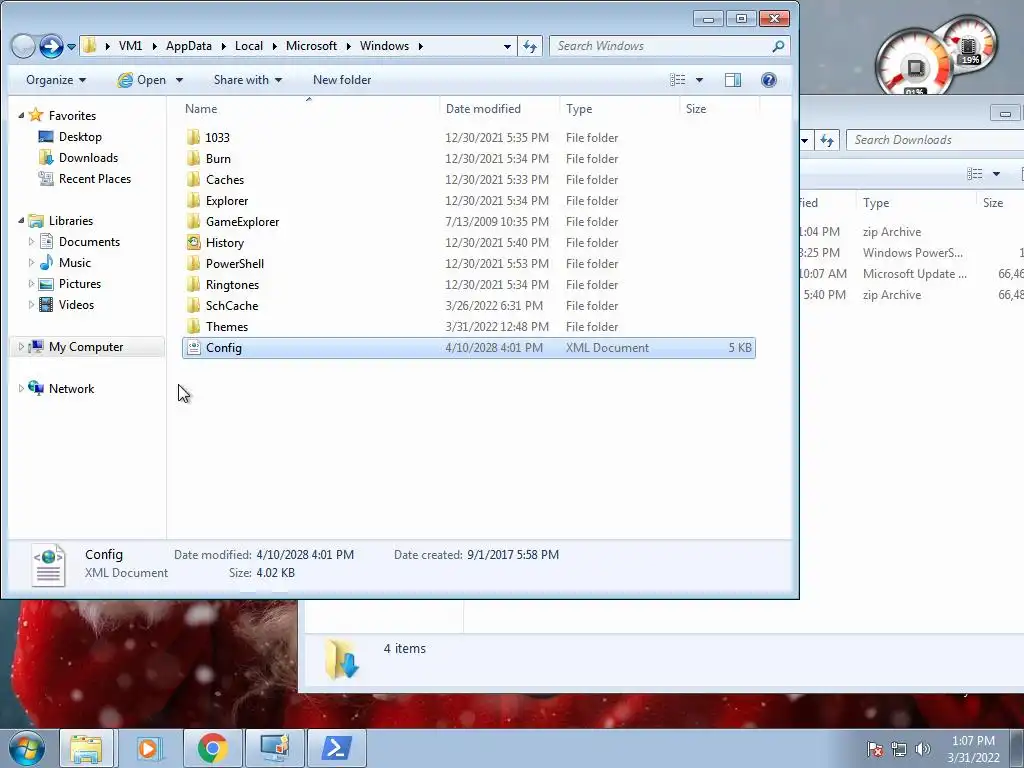Open the Windows Start button
1024x768 pixels.
coord(27,748)
